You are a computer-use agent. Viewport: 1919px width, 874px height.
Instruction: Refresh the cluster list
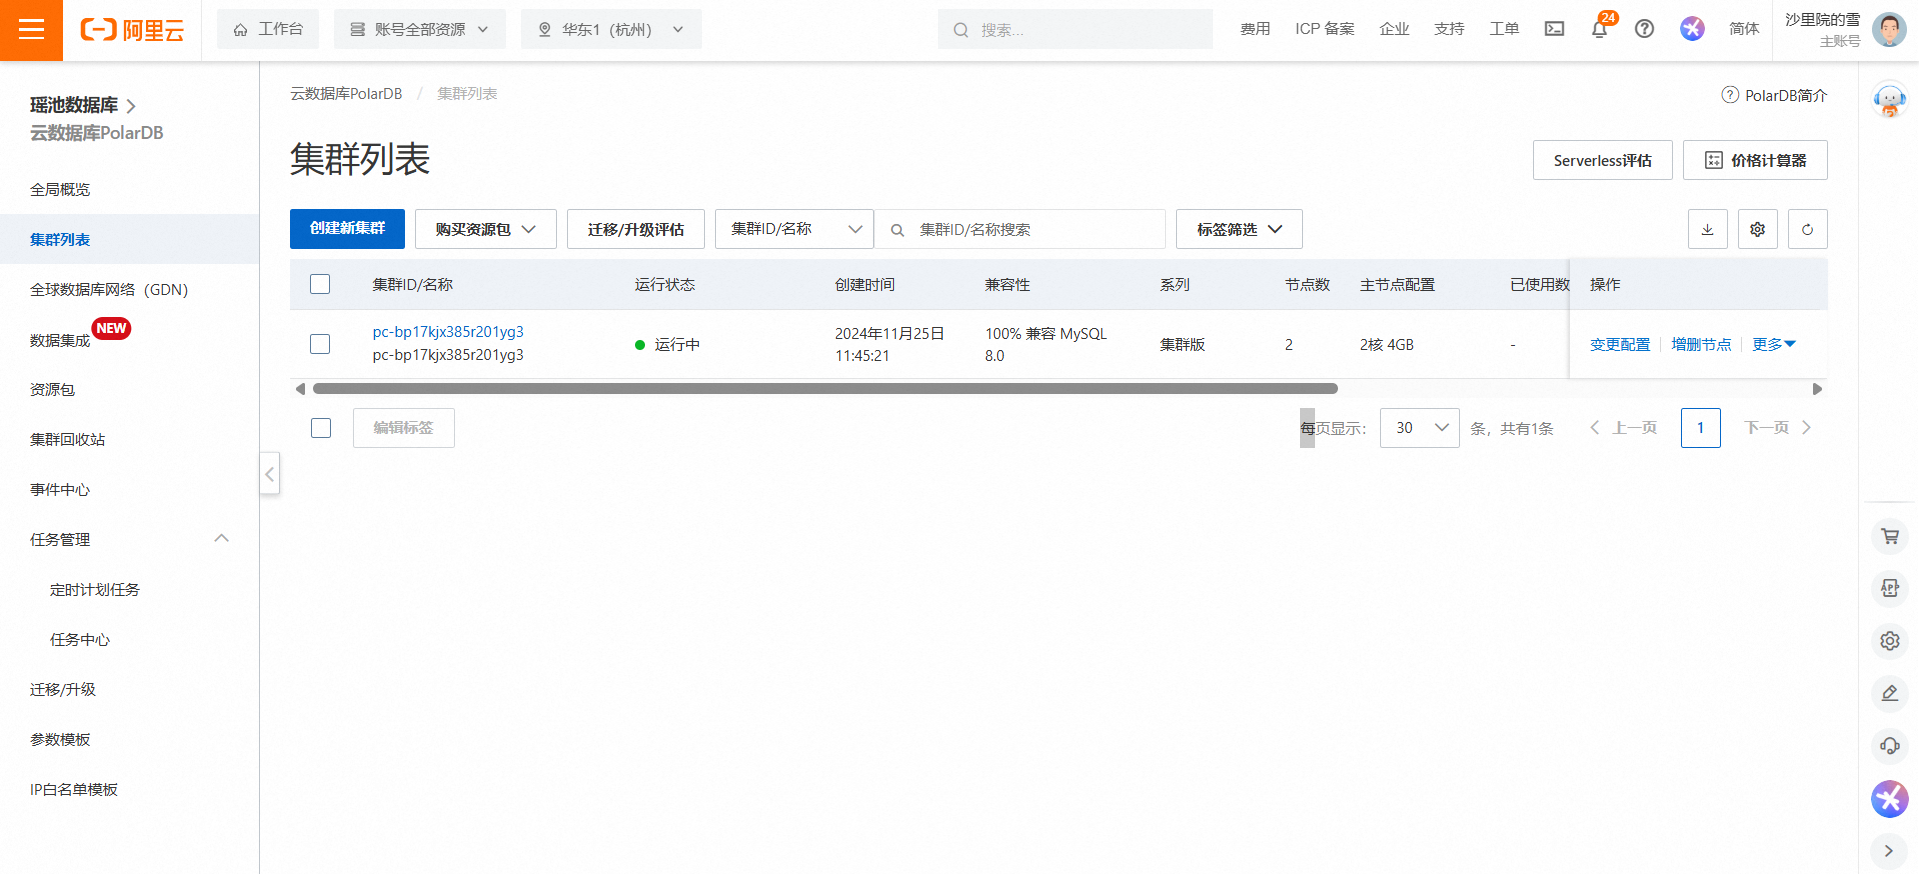1807,229
